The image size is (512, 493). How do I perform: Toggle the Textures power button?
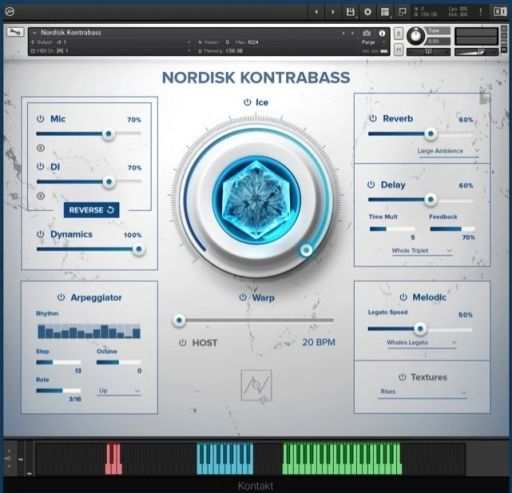coord(402,377)
